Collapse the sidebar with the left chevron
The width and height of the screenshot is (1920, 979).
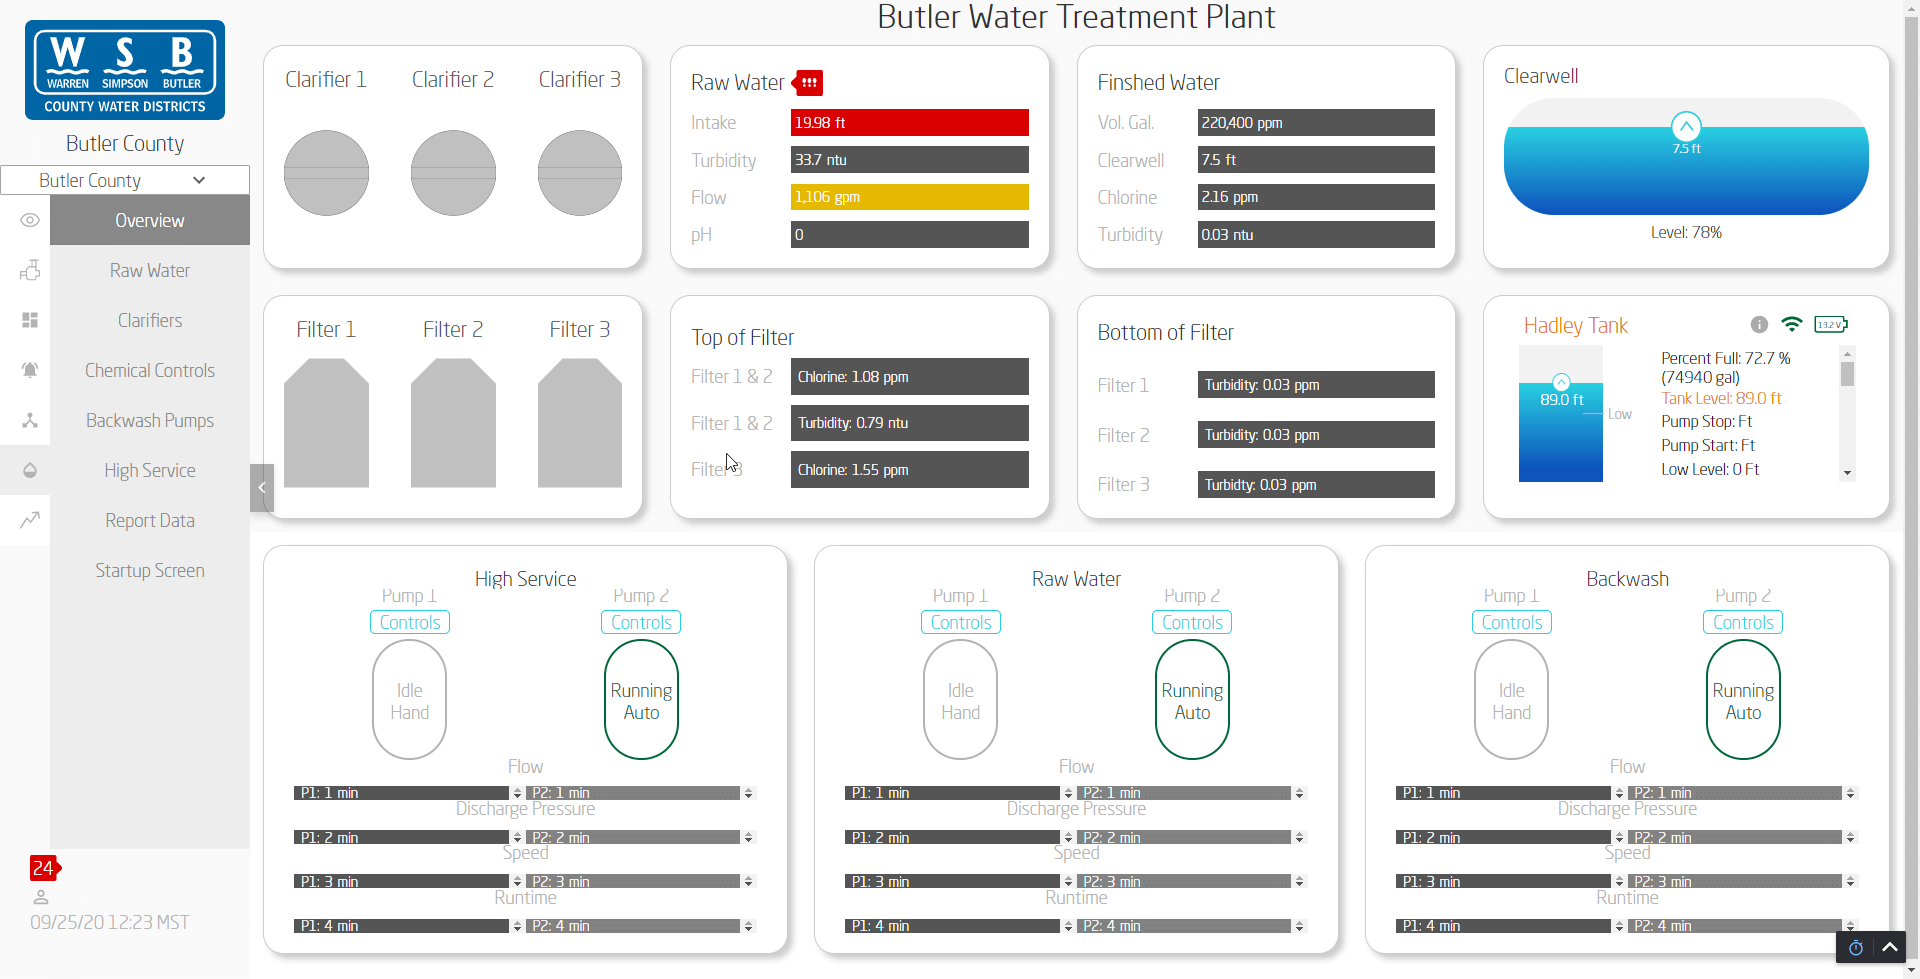[262, 488]
